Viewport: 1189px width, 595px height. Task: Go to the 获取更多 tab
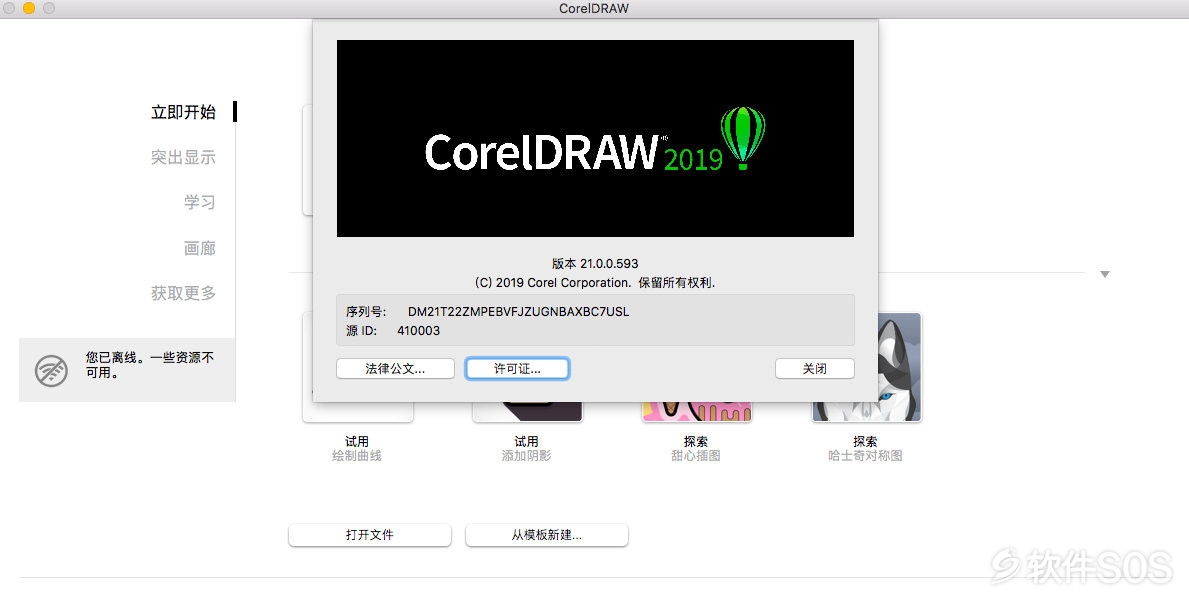184,293
